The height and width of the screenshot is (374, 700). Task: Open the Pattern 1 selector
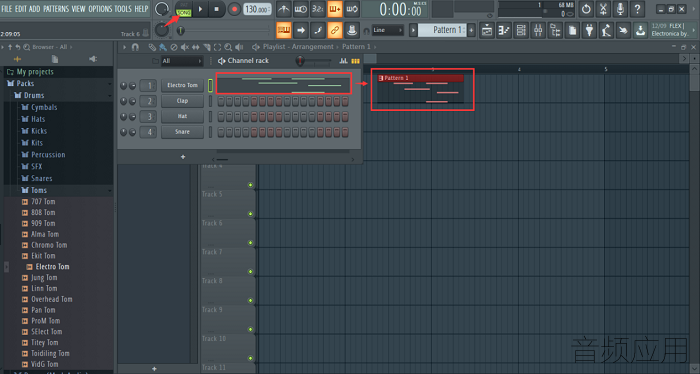point(442,30)
